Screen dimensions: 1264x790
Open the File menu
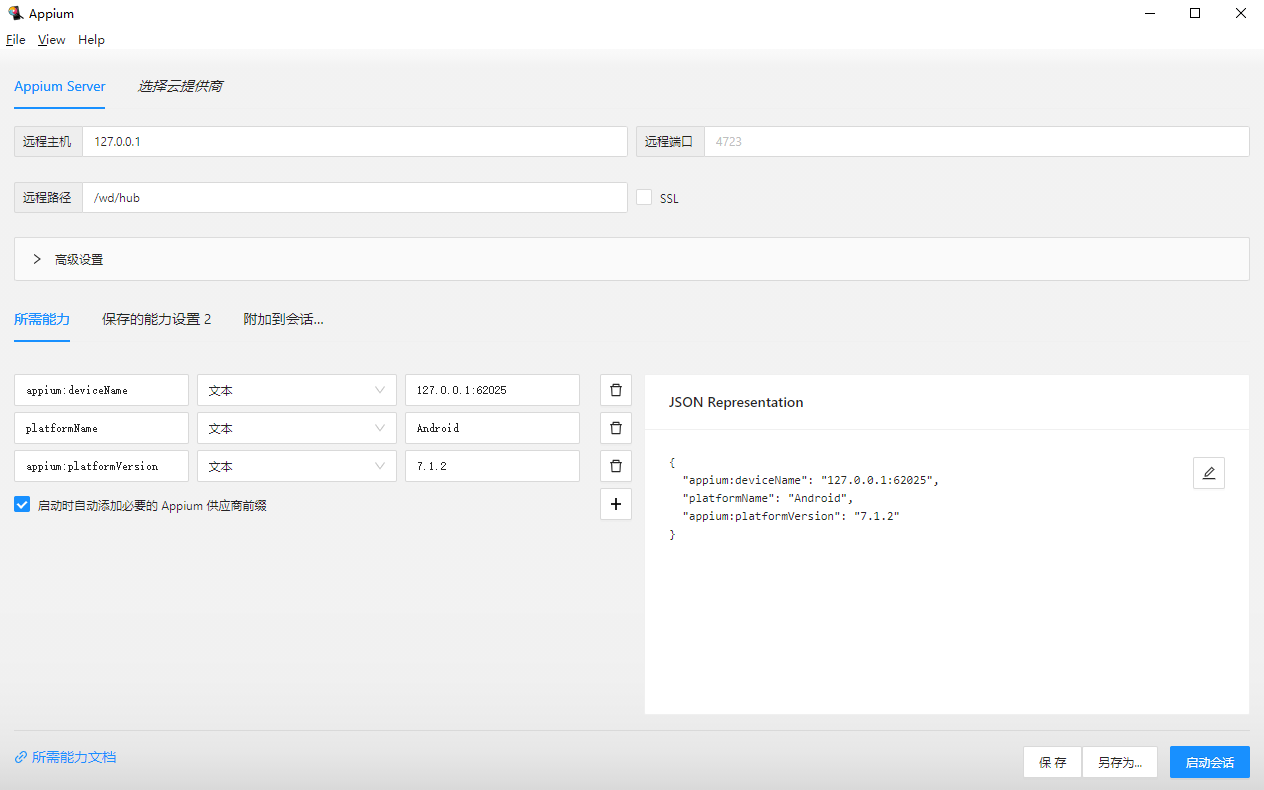pos(16,40)
